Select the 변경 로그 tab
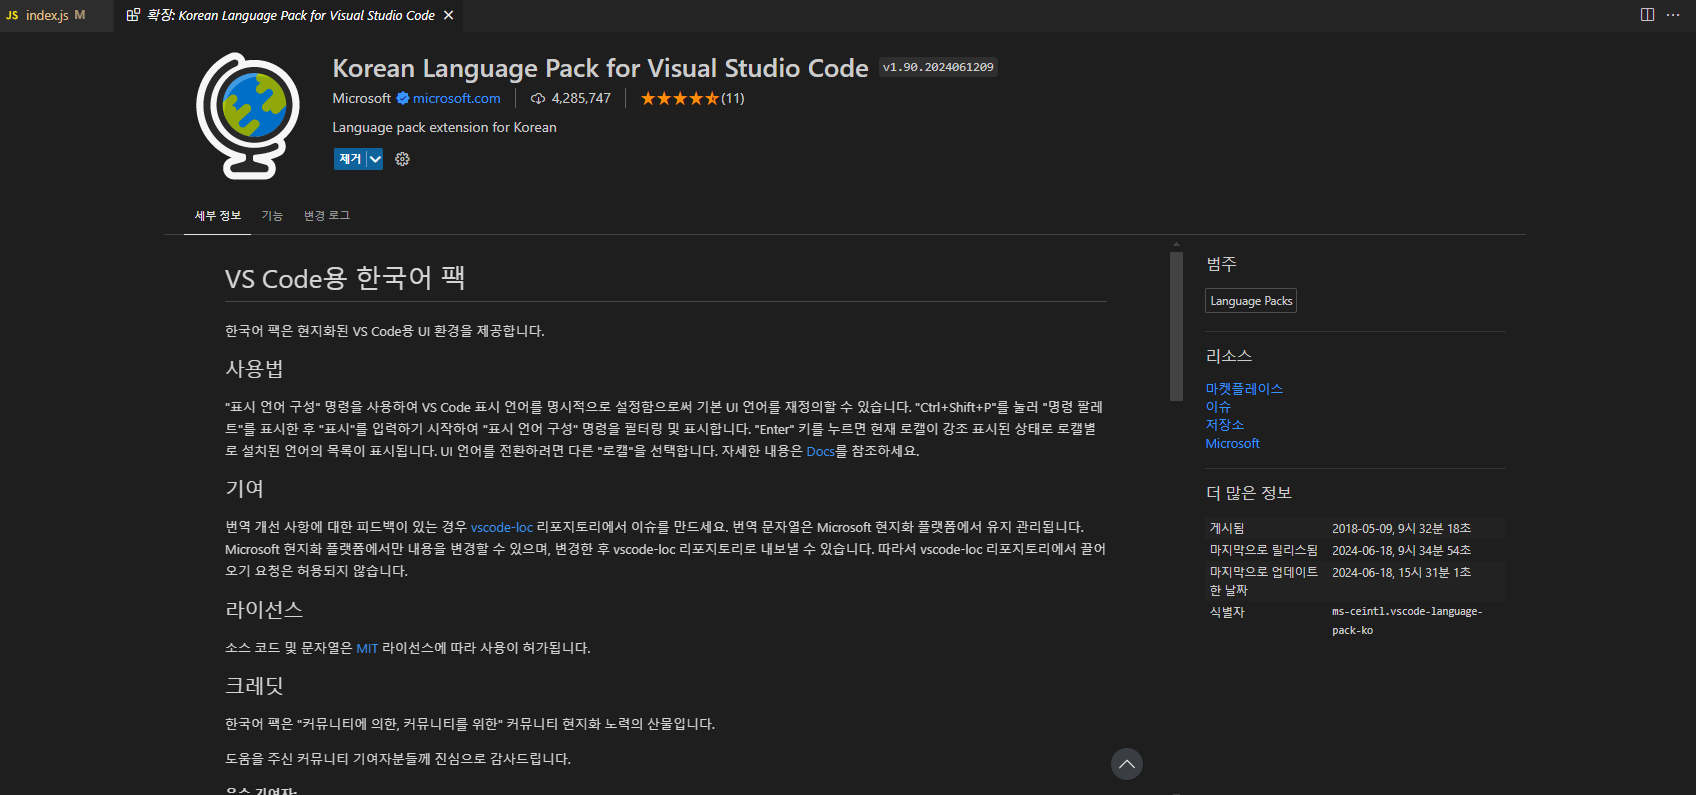Viewport: 1696px width, 795px height. [327, 216]
